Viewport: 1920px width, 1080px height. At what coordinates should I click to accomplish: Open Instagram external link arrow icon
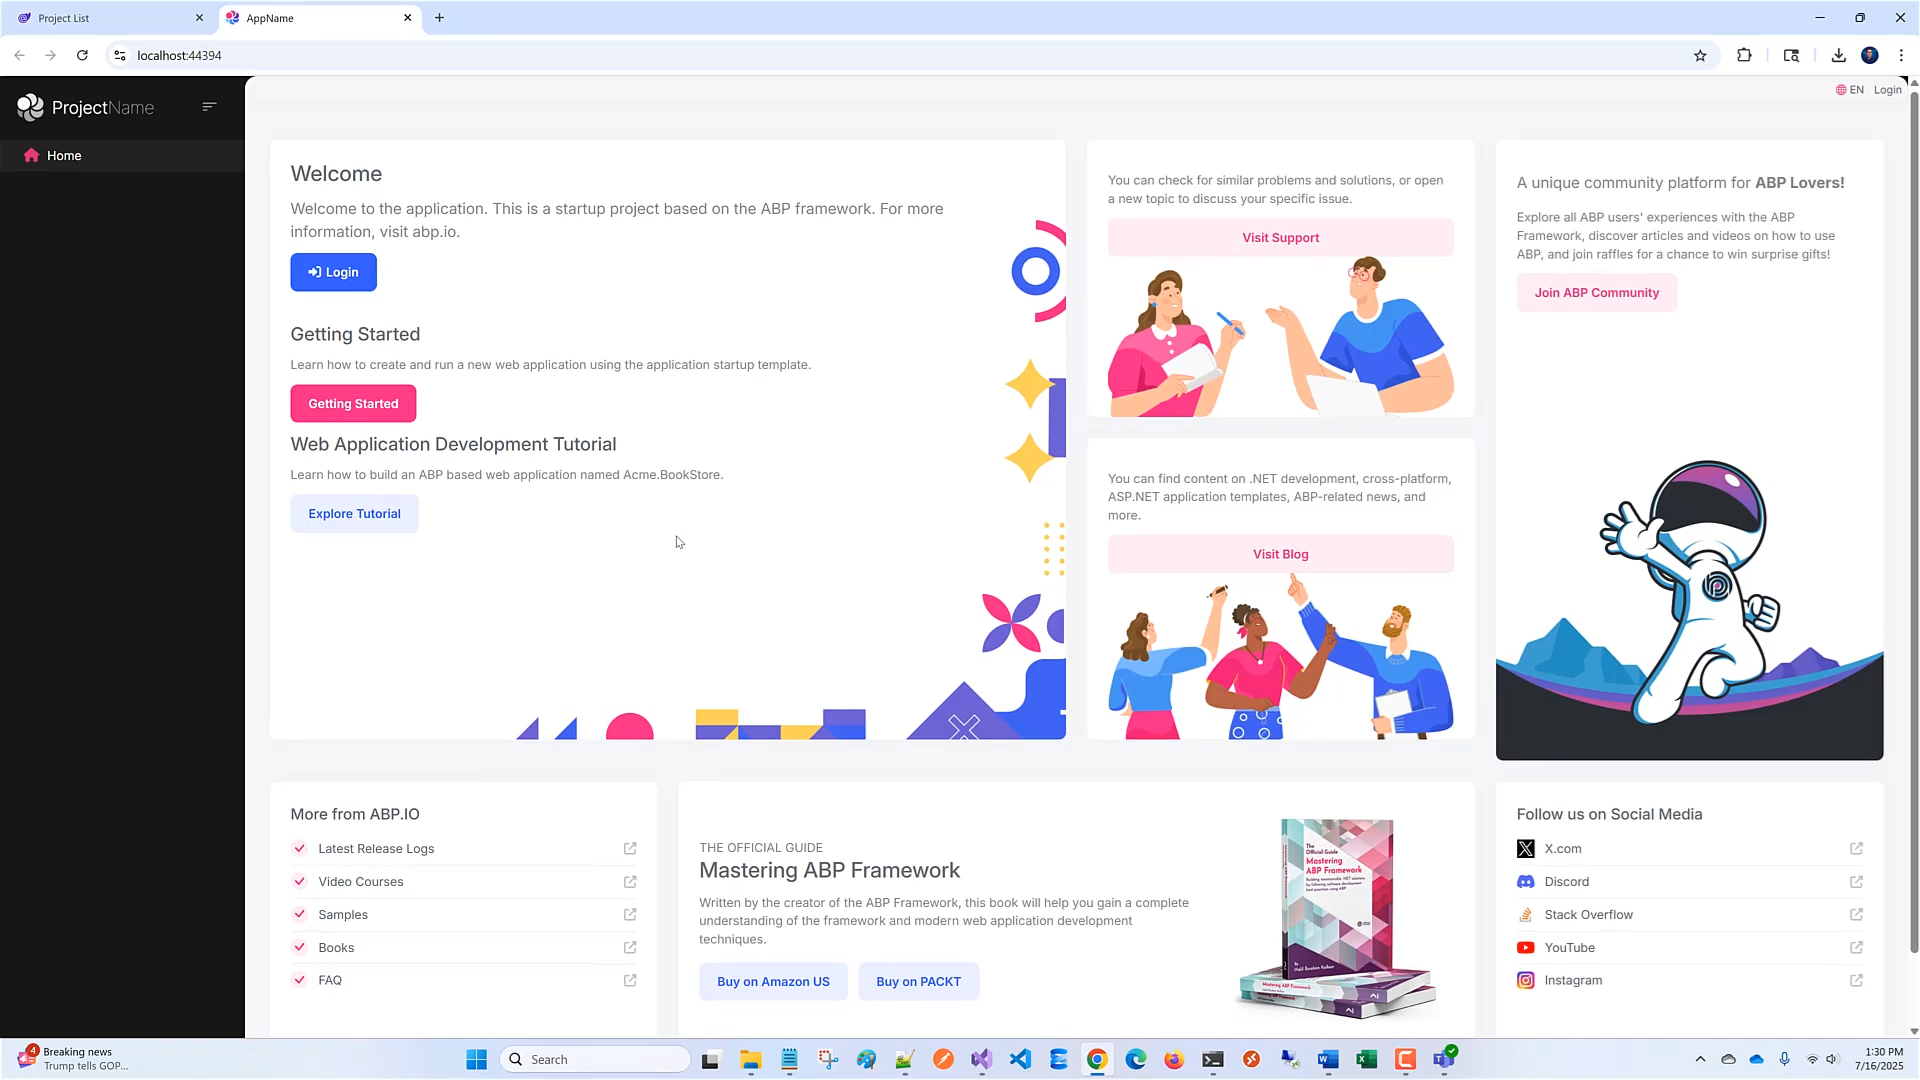click(1856, 980)
